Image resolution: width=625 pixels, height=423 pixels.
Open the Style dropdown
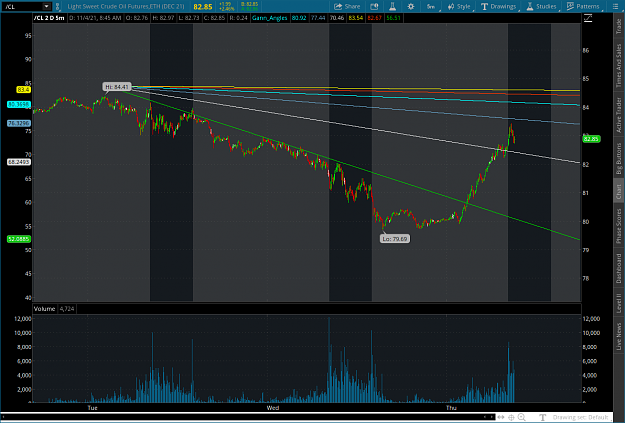point(459,6)
